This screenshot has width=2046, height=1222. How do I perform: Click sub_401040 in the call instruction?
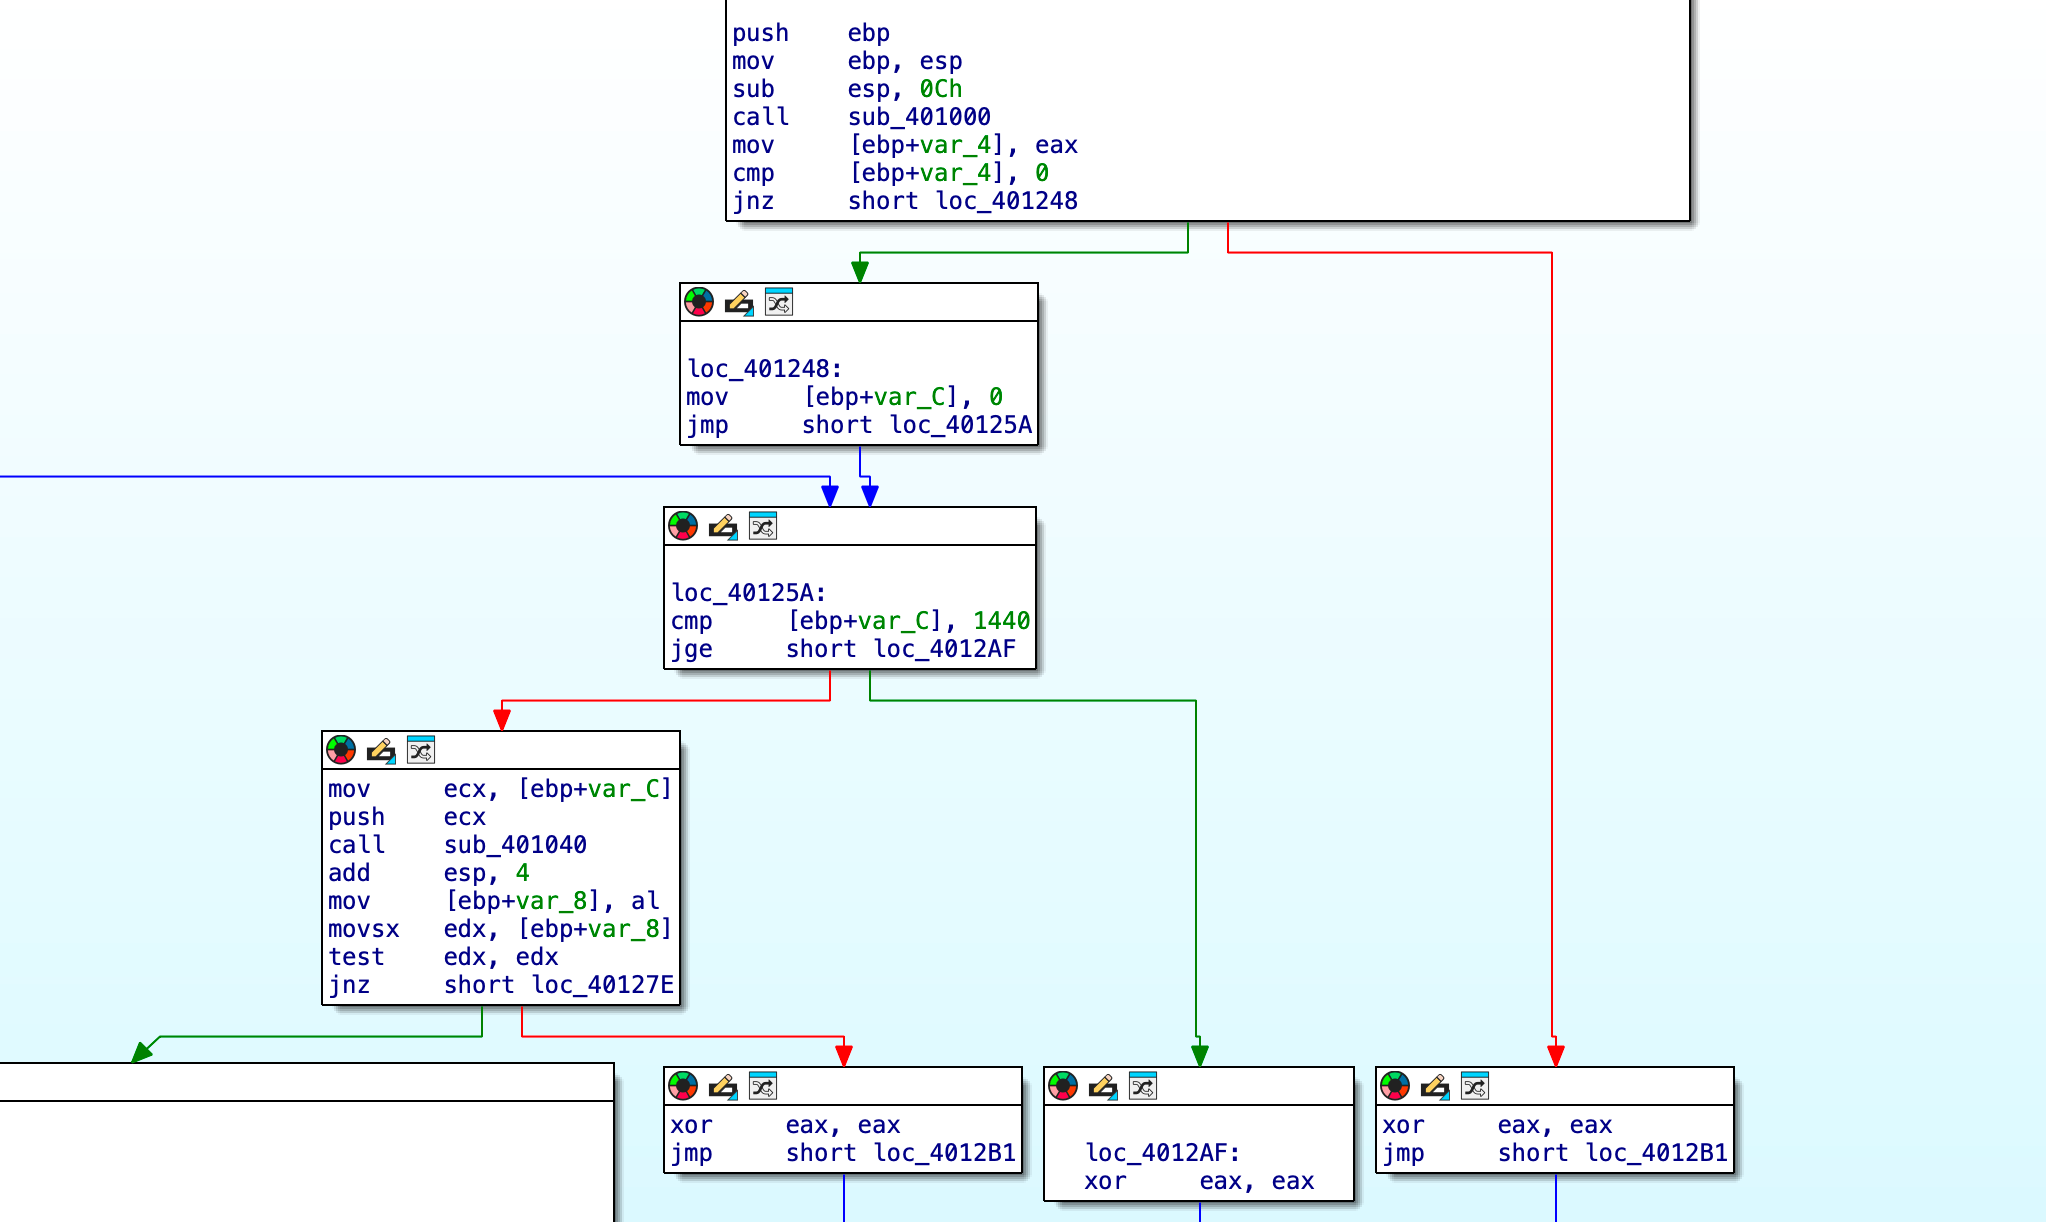pos(515,845)
